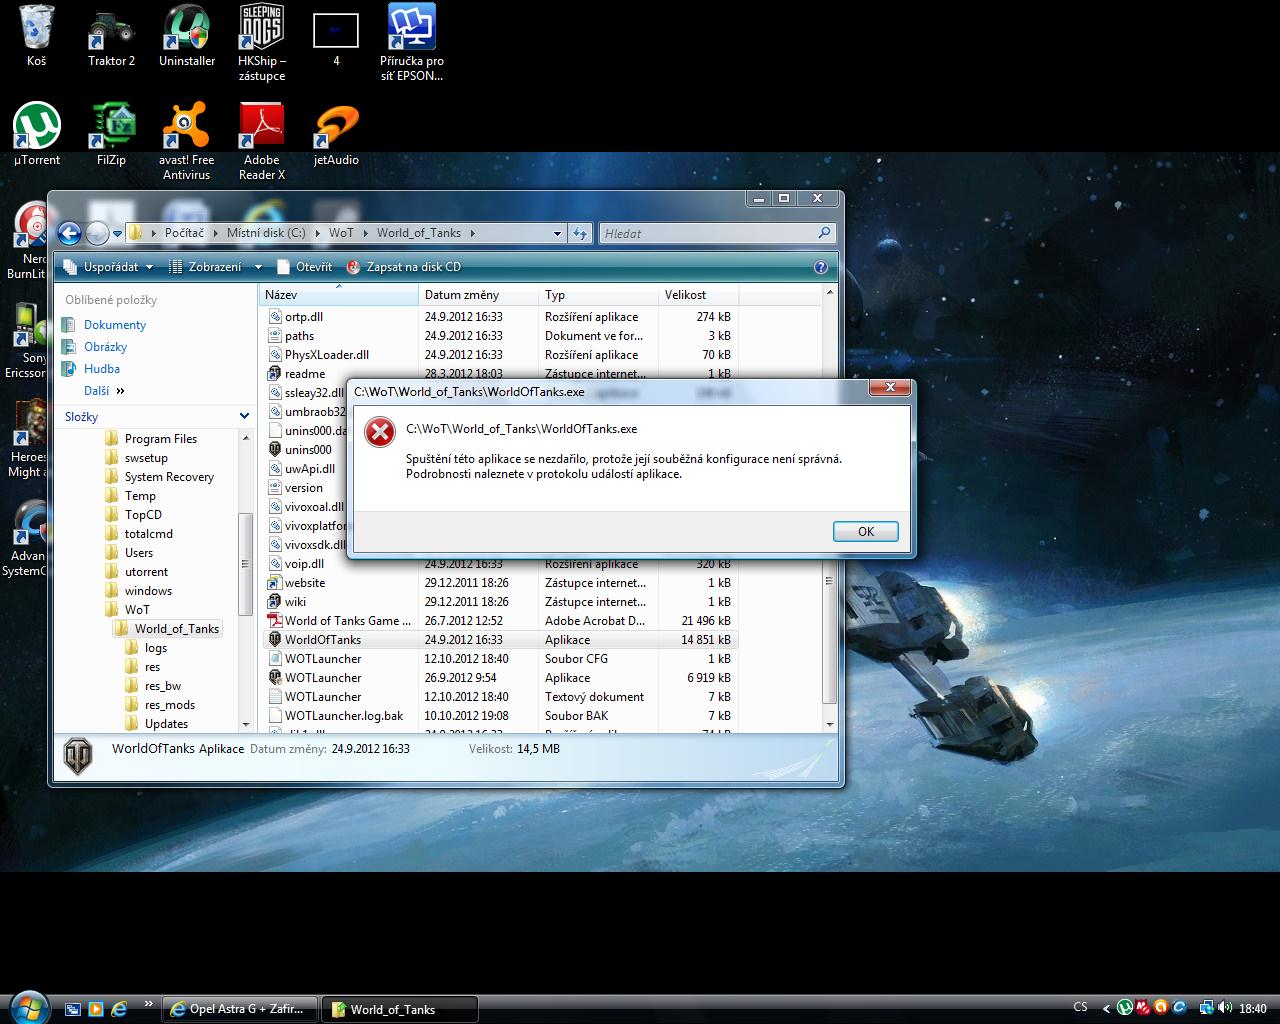Viewport: 1280px width, 1024px height.
Task: Click OK in the error dialog
Action: 865,531
